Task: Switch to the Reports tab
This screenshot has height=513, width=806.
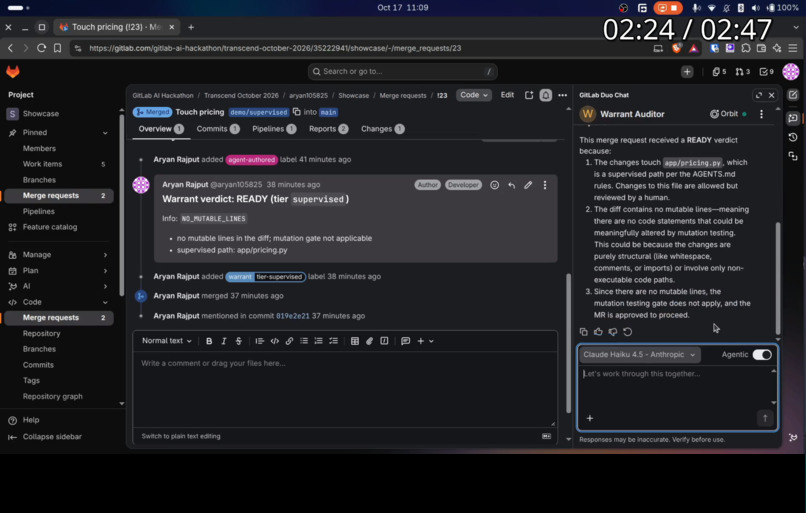Action: (328, 129)
